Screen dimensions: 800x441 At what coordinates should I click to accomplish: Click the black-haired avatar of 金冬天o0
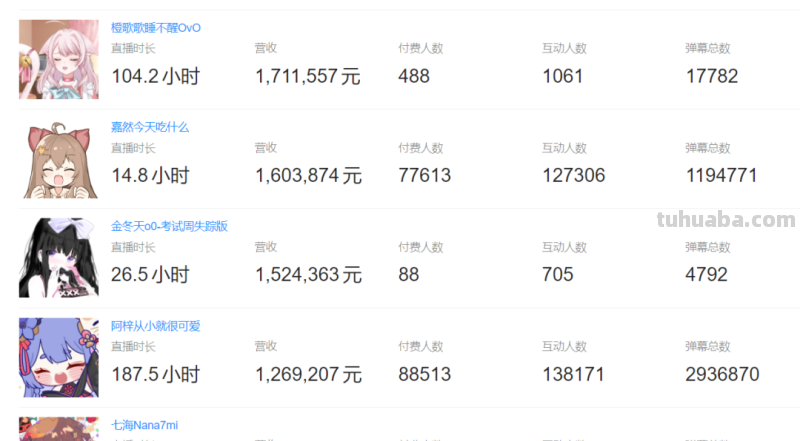tap(59, 258)
